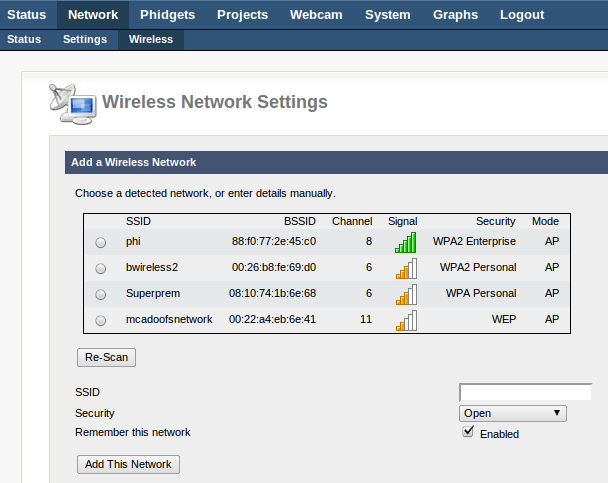Click mcadoofsnetwork weak signal icon

click(406, 320)
